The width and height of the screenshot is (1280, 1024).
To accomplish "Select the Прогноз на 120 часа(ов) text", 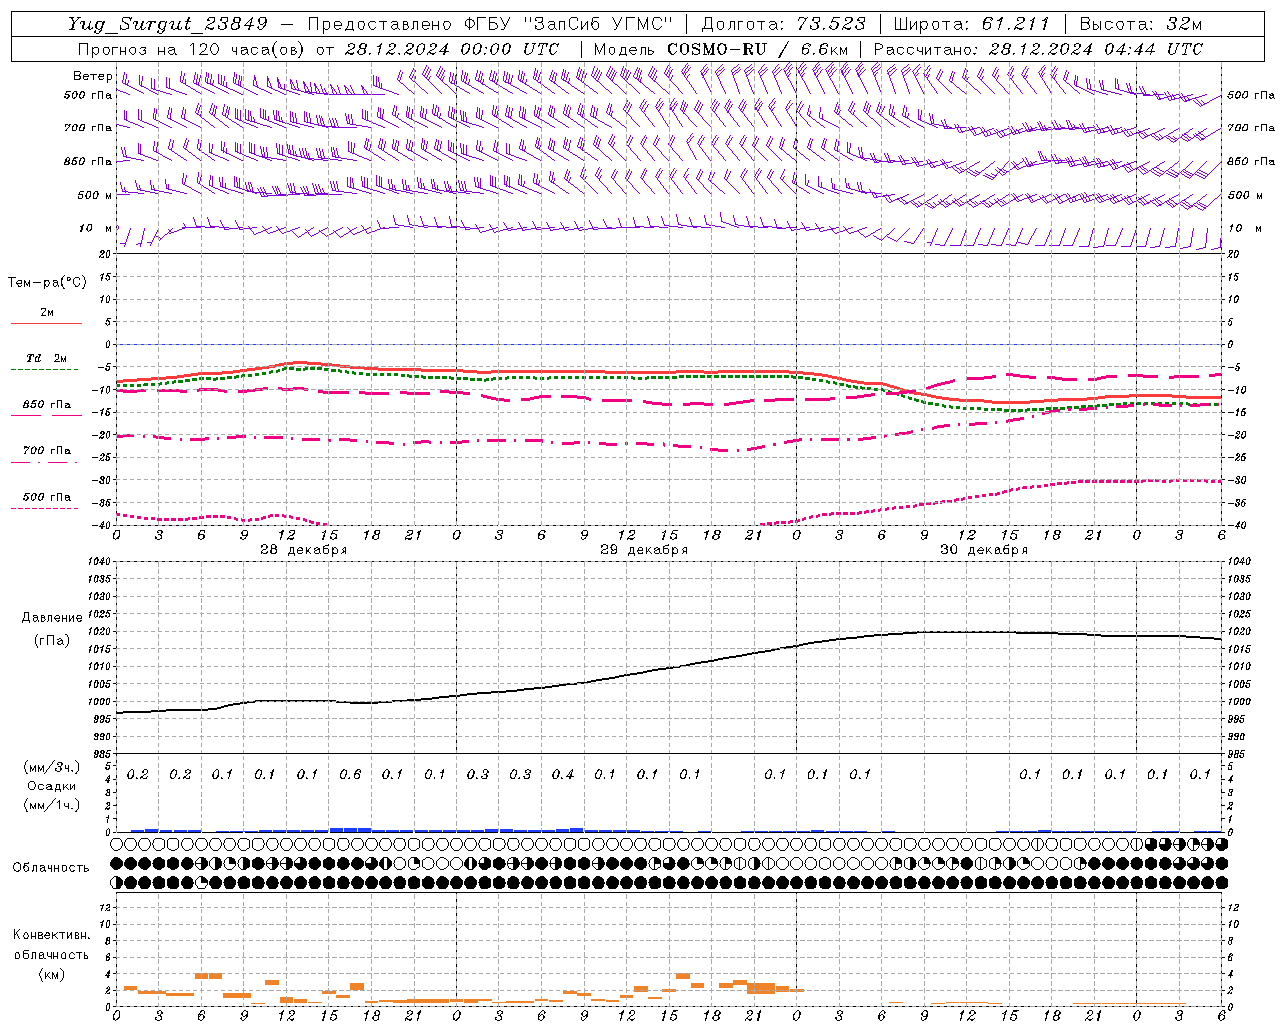I will point(192,49).
